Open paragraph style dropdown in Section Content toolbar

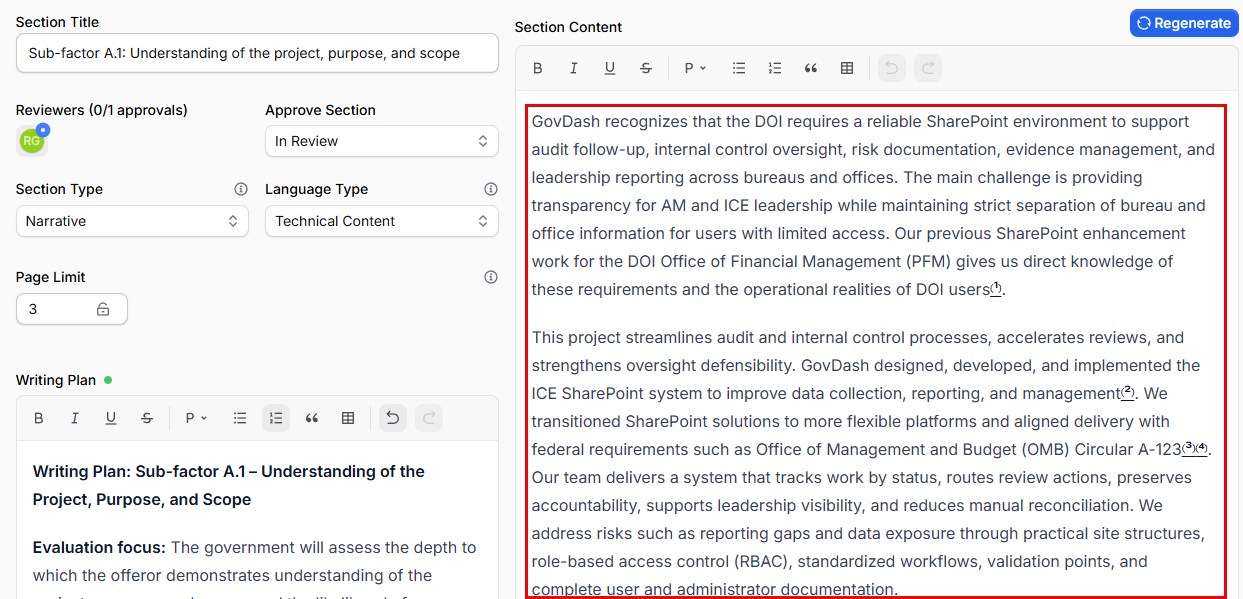pyautogui.click(x=695, y=68)
